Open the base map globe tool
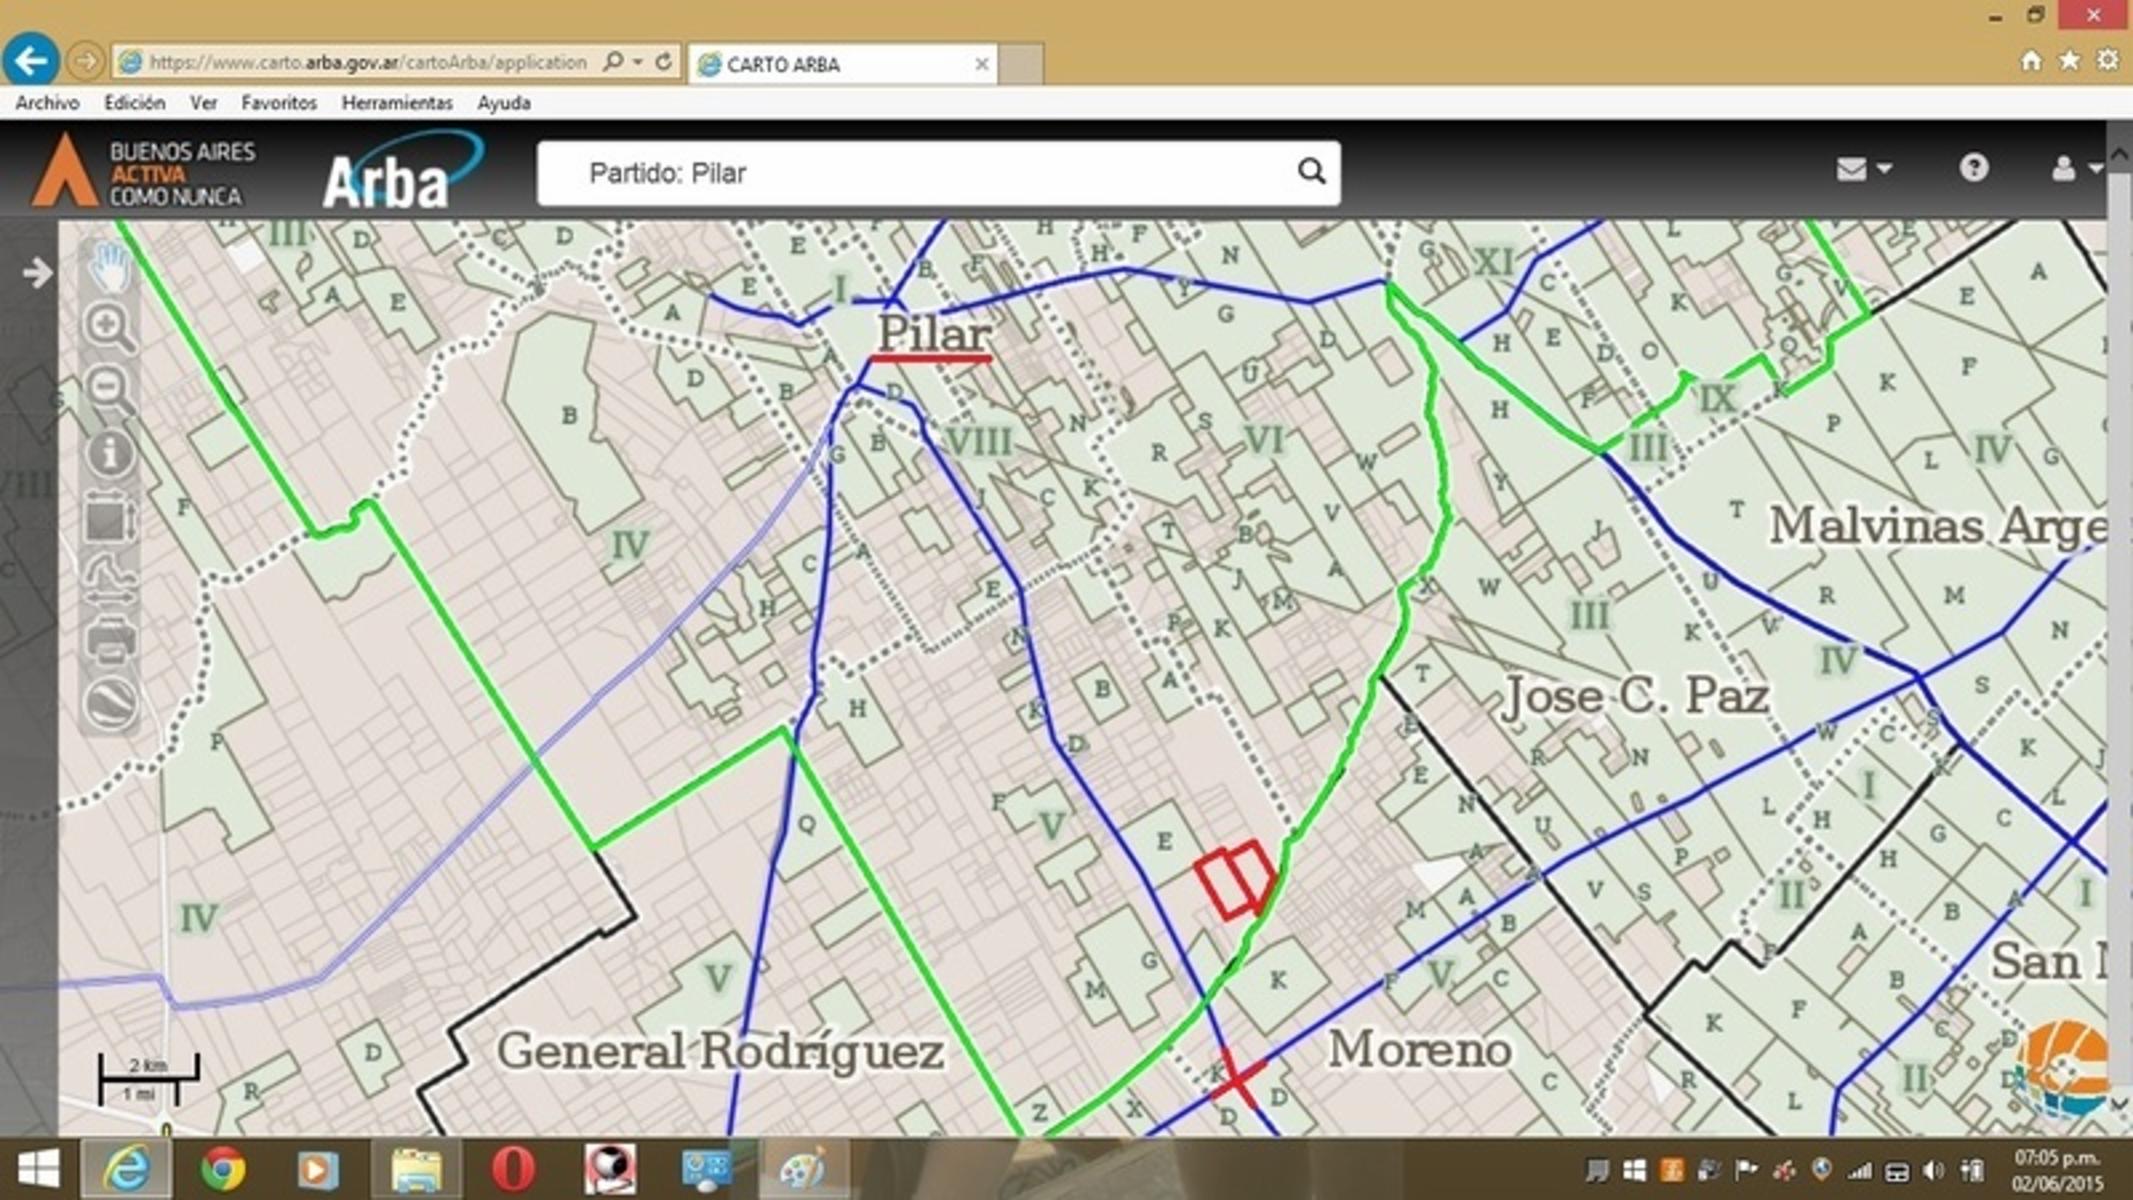This screenshot has width=2133, height=1200. (110, 702)
